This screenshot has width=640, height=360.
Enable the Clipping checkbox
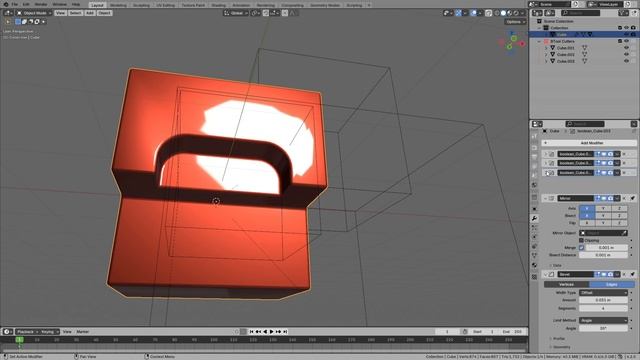click(x=582, y=240)
